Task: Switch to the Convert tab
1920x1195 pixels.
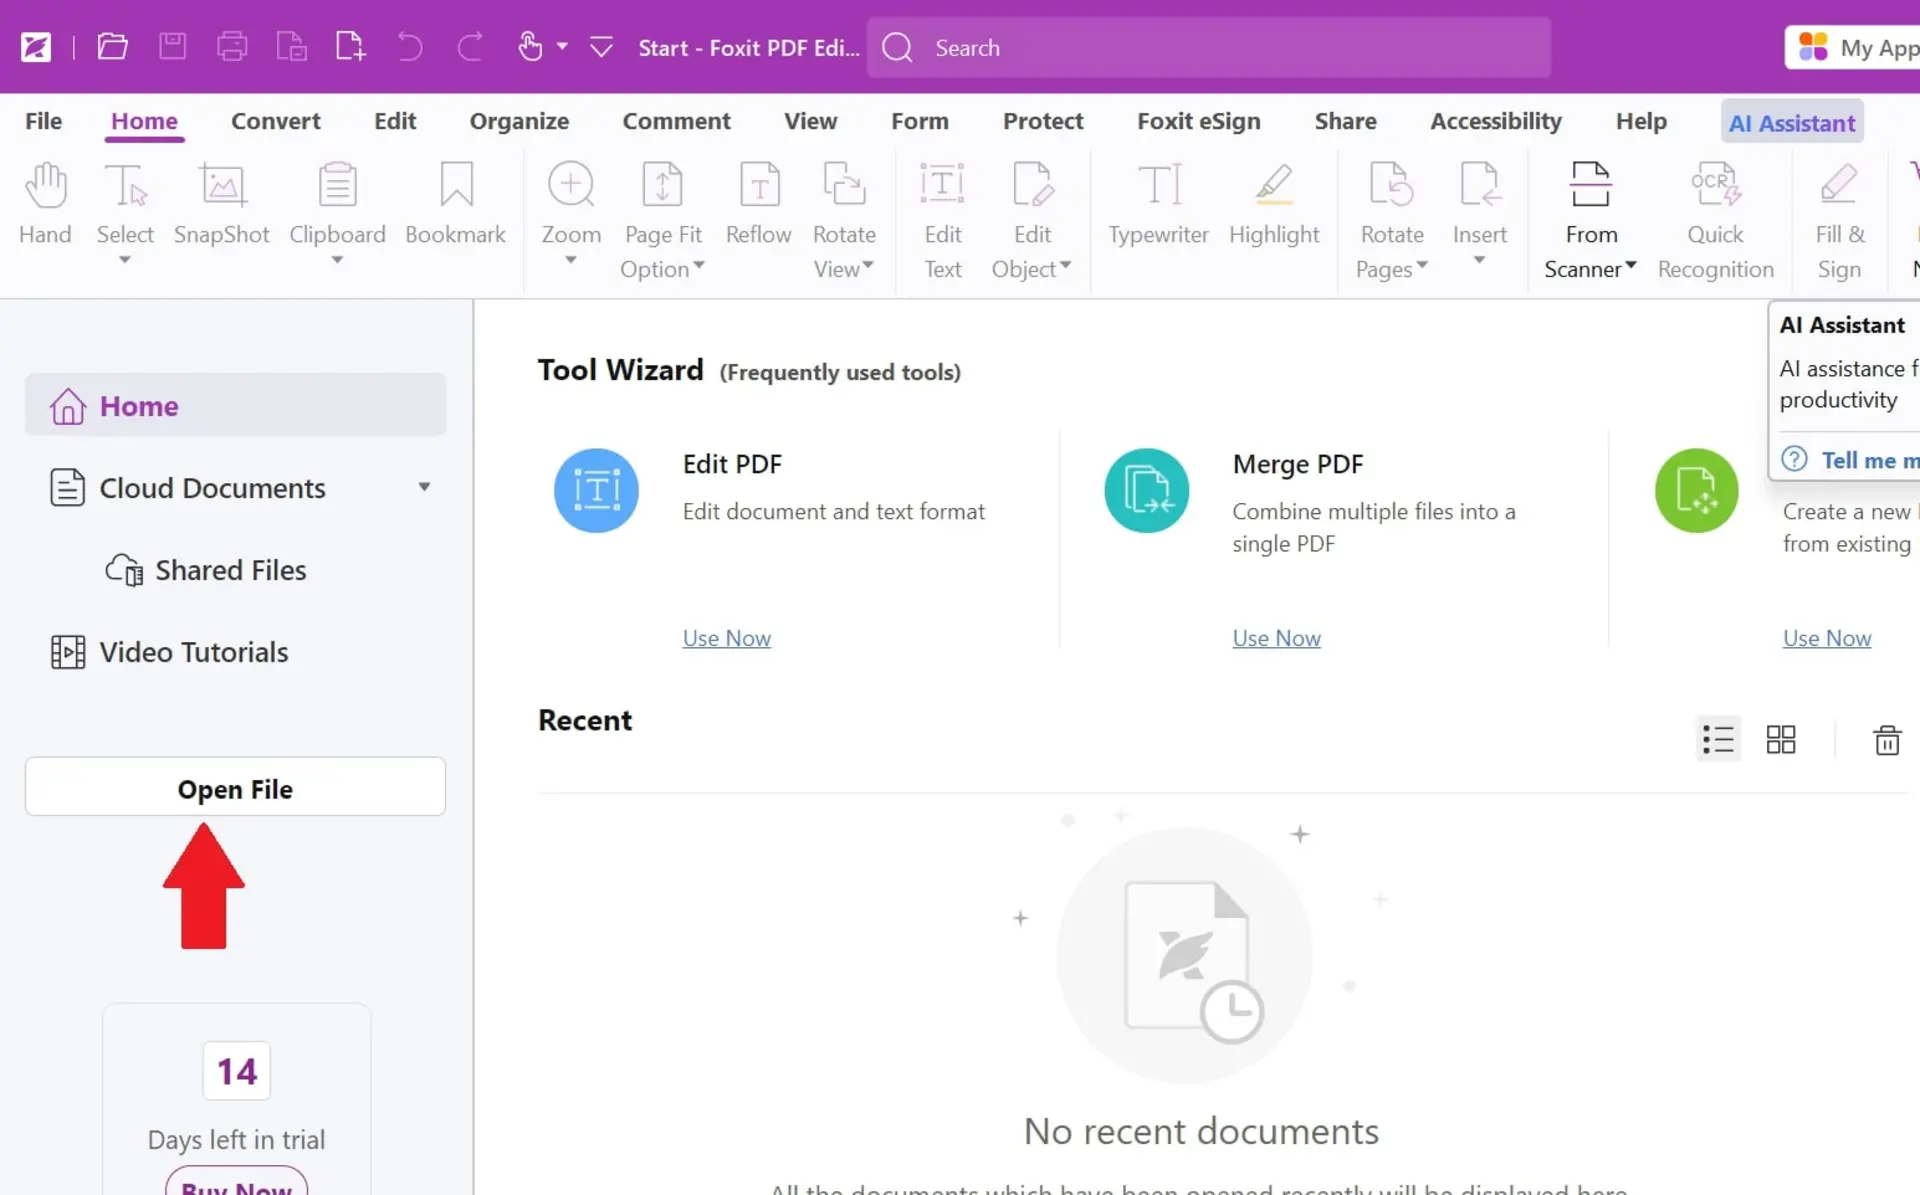Action: [275, 121]
